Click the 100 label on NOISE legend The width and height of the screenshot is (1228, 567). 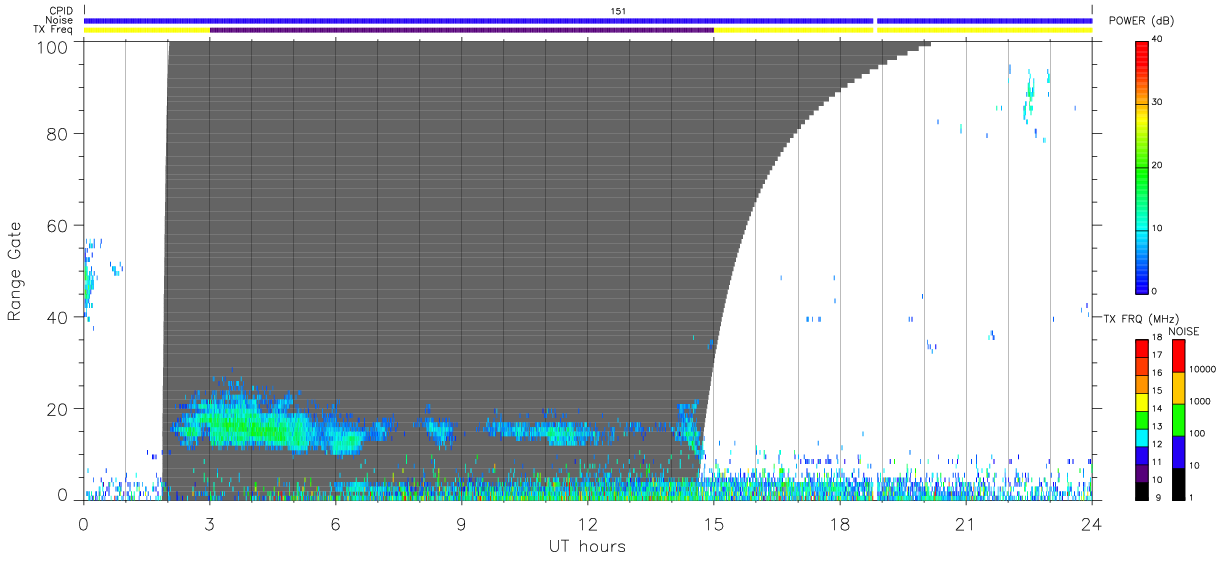[1198, 433]
